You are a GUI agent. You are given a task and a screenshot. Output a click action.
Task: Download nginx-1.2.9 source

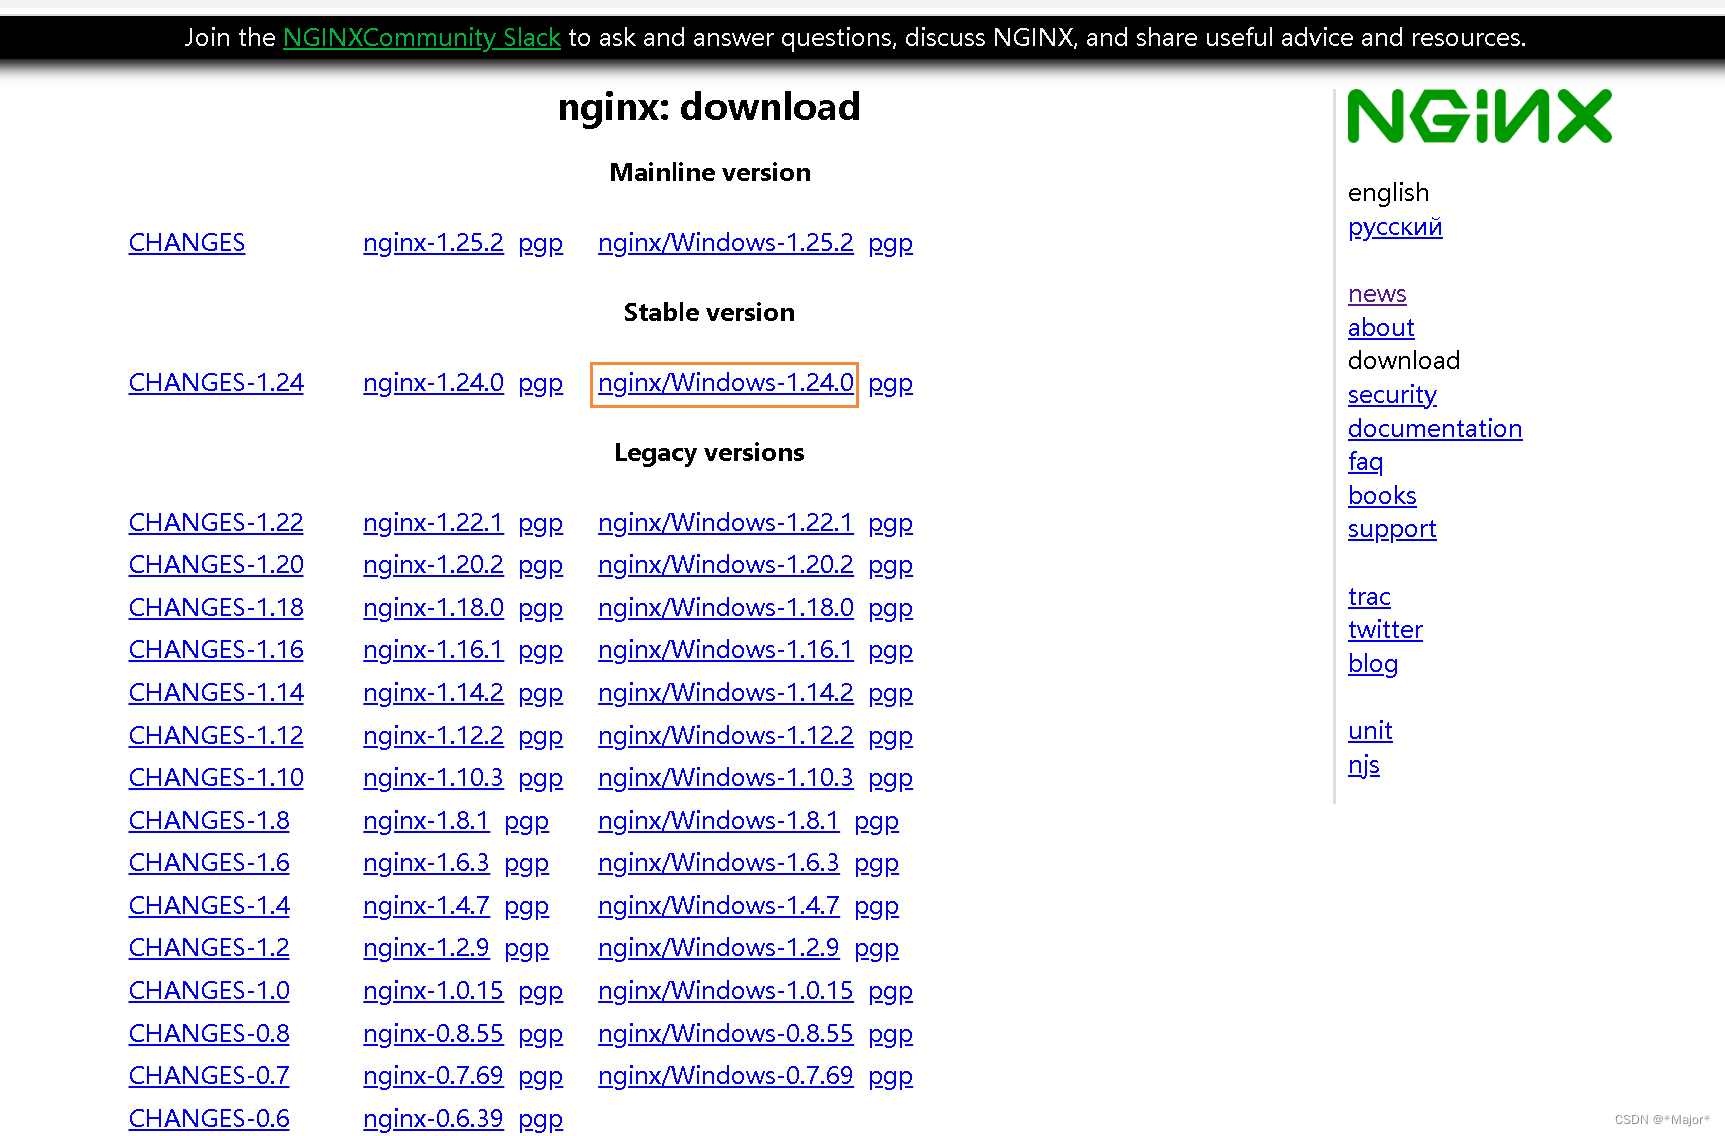(426, 948)
